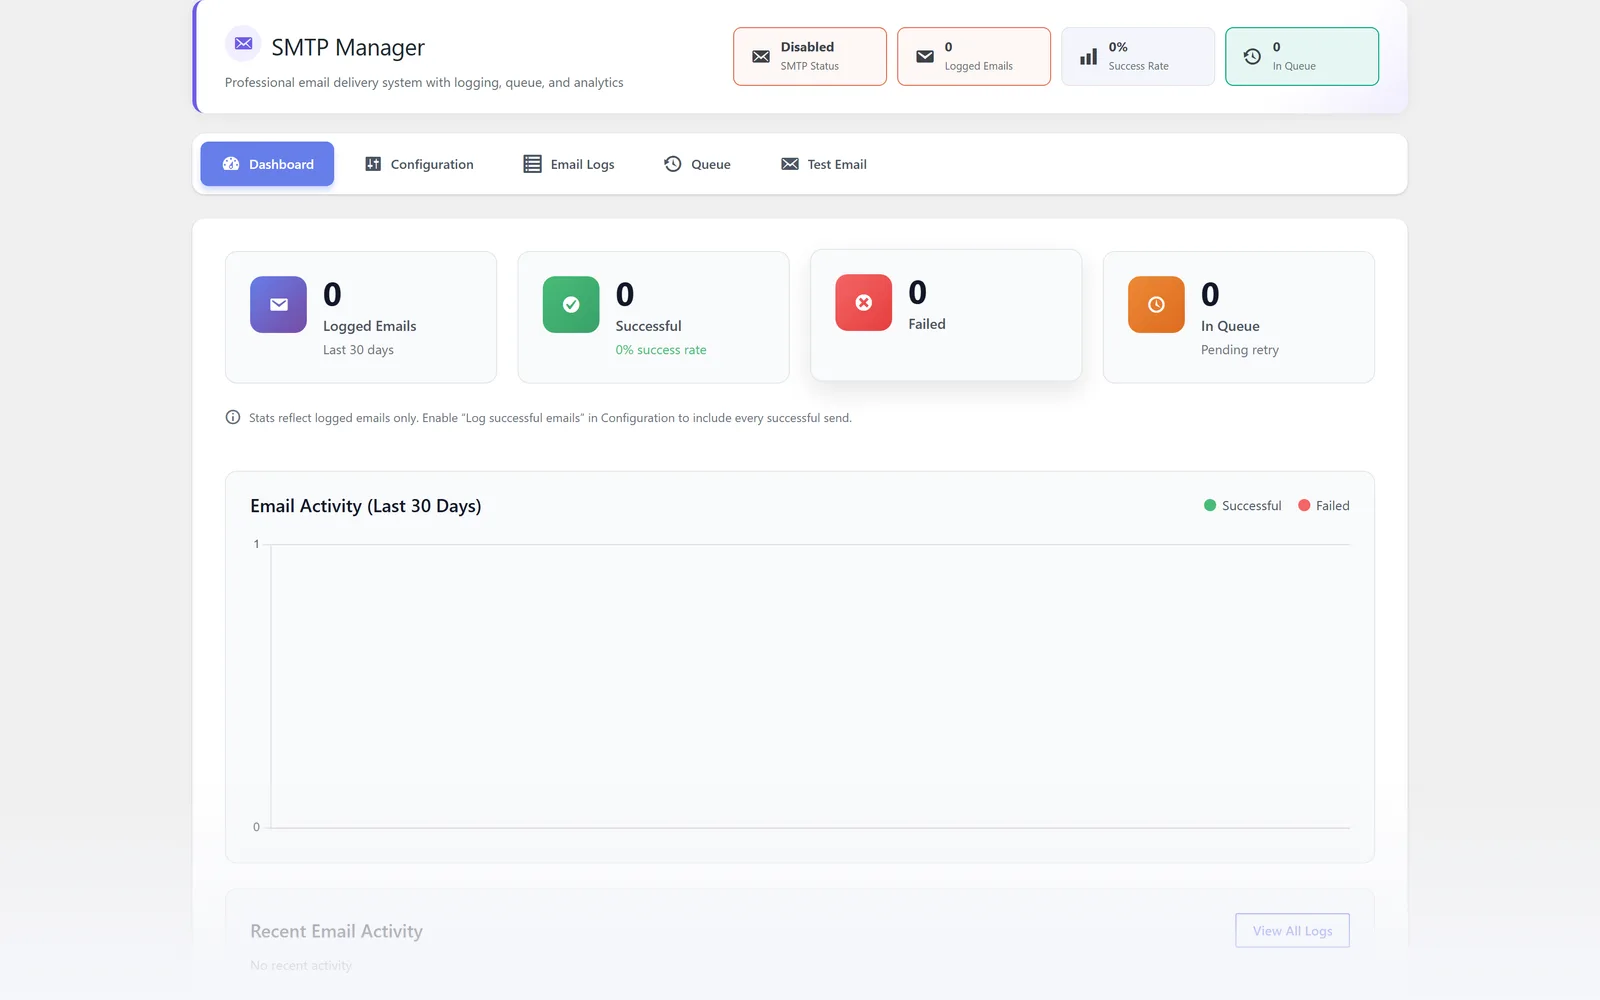Screen dimensions: 1600x1000
Task: Click the '0% success rate' text
Action: point(661,350)
